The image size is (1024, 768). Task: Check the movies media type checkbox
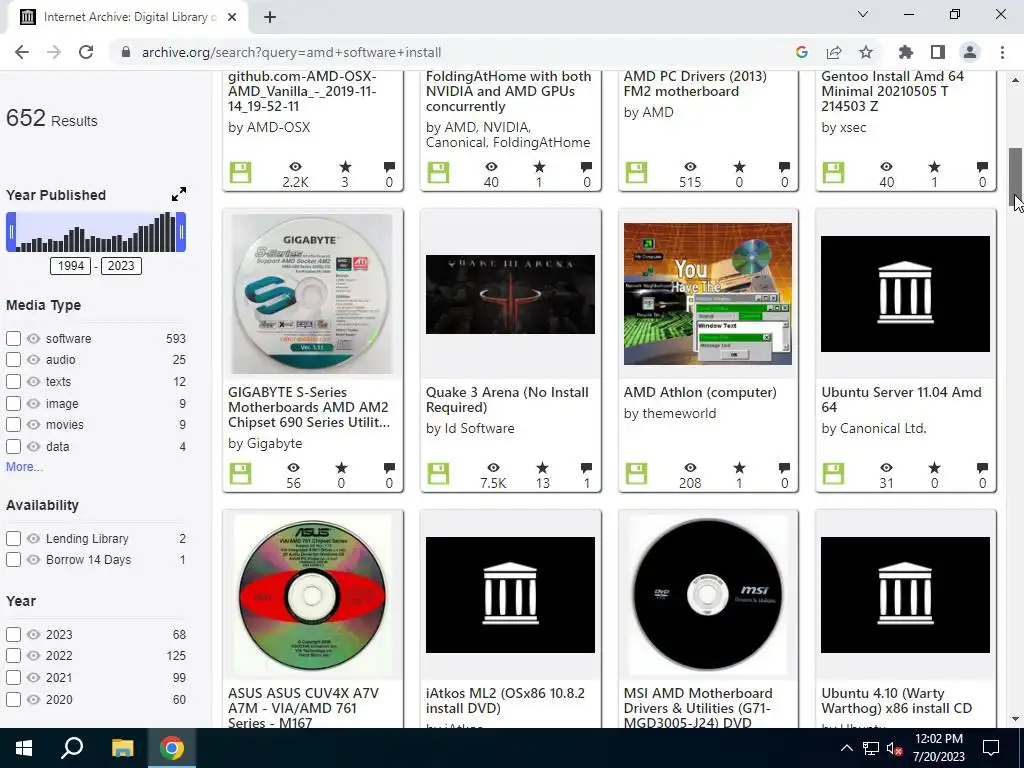(13, 424)
